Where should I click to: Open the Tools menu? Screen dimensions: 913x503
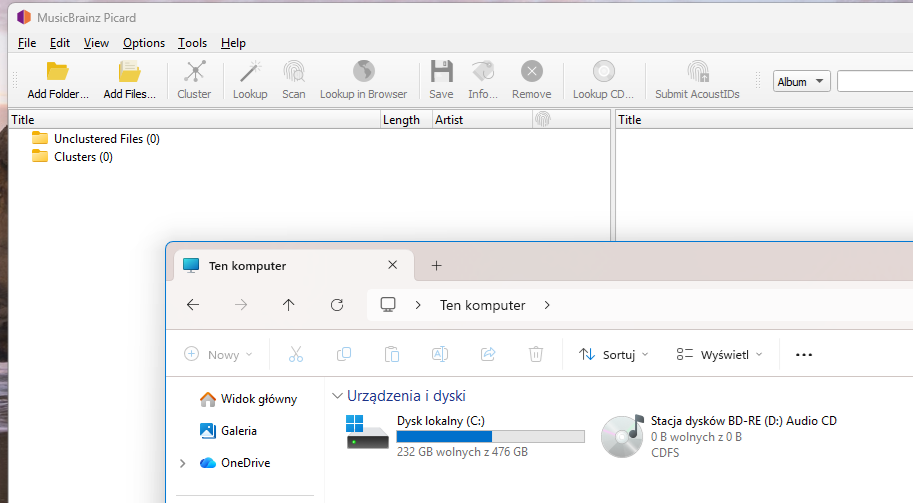click(192, 43)
